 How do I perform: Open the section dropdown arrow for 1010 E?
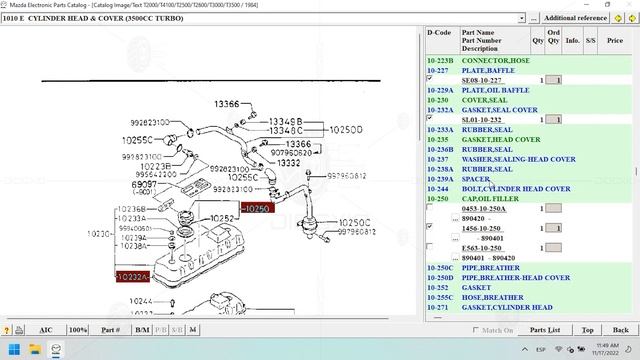(522, 18)
